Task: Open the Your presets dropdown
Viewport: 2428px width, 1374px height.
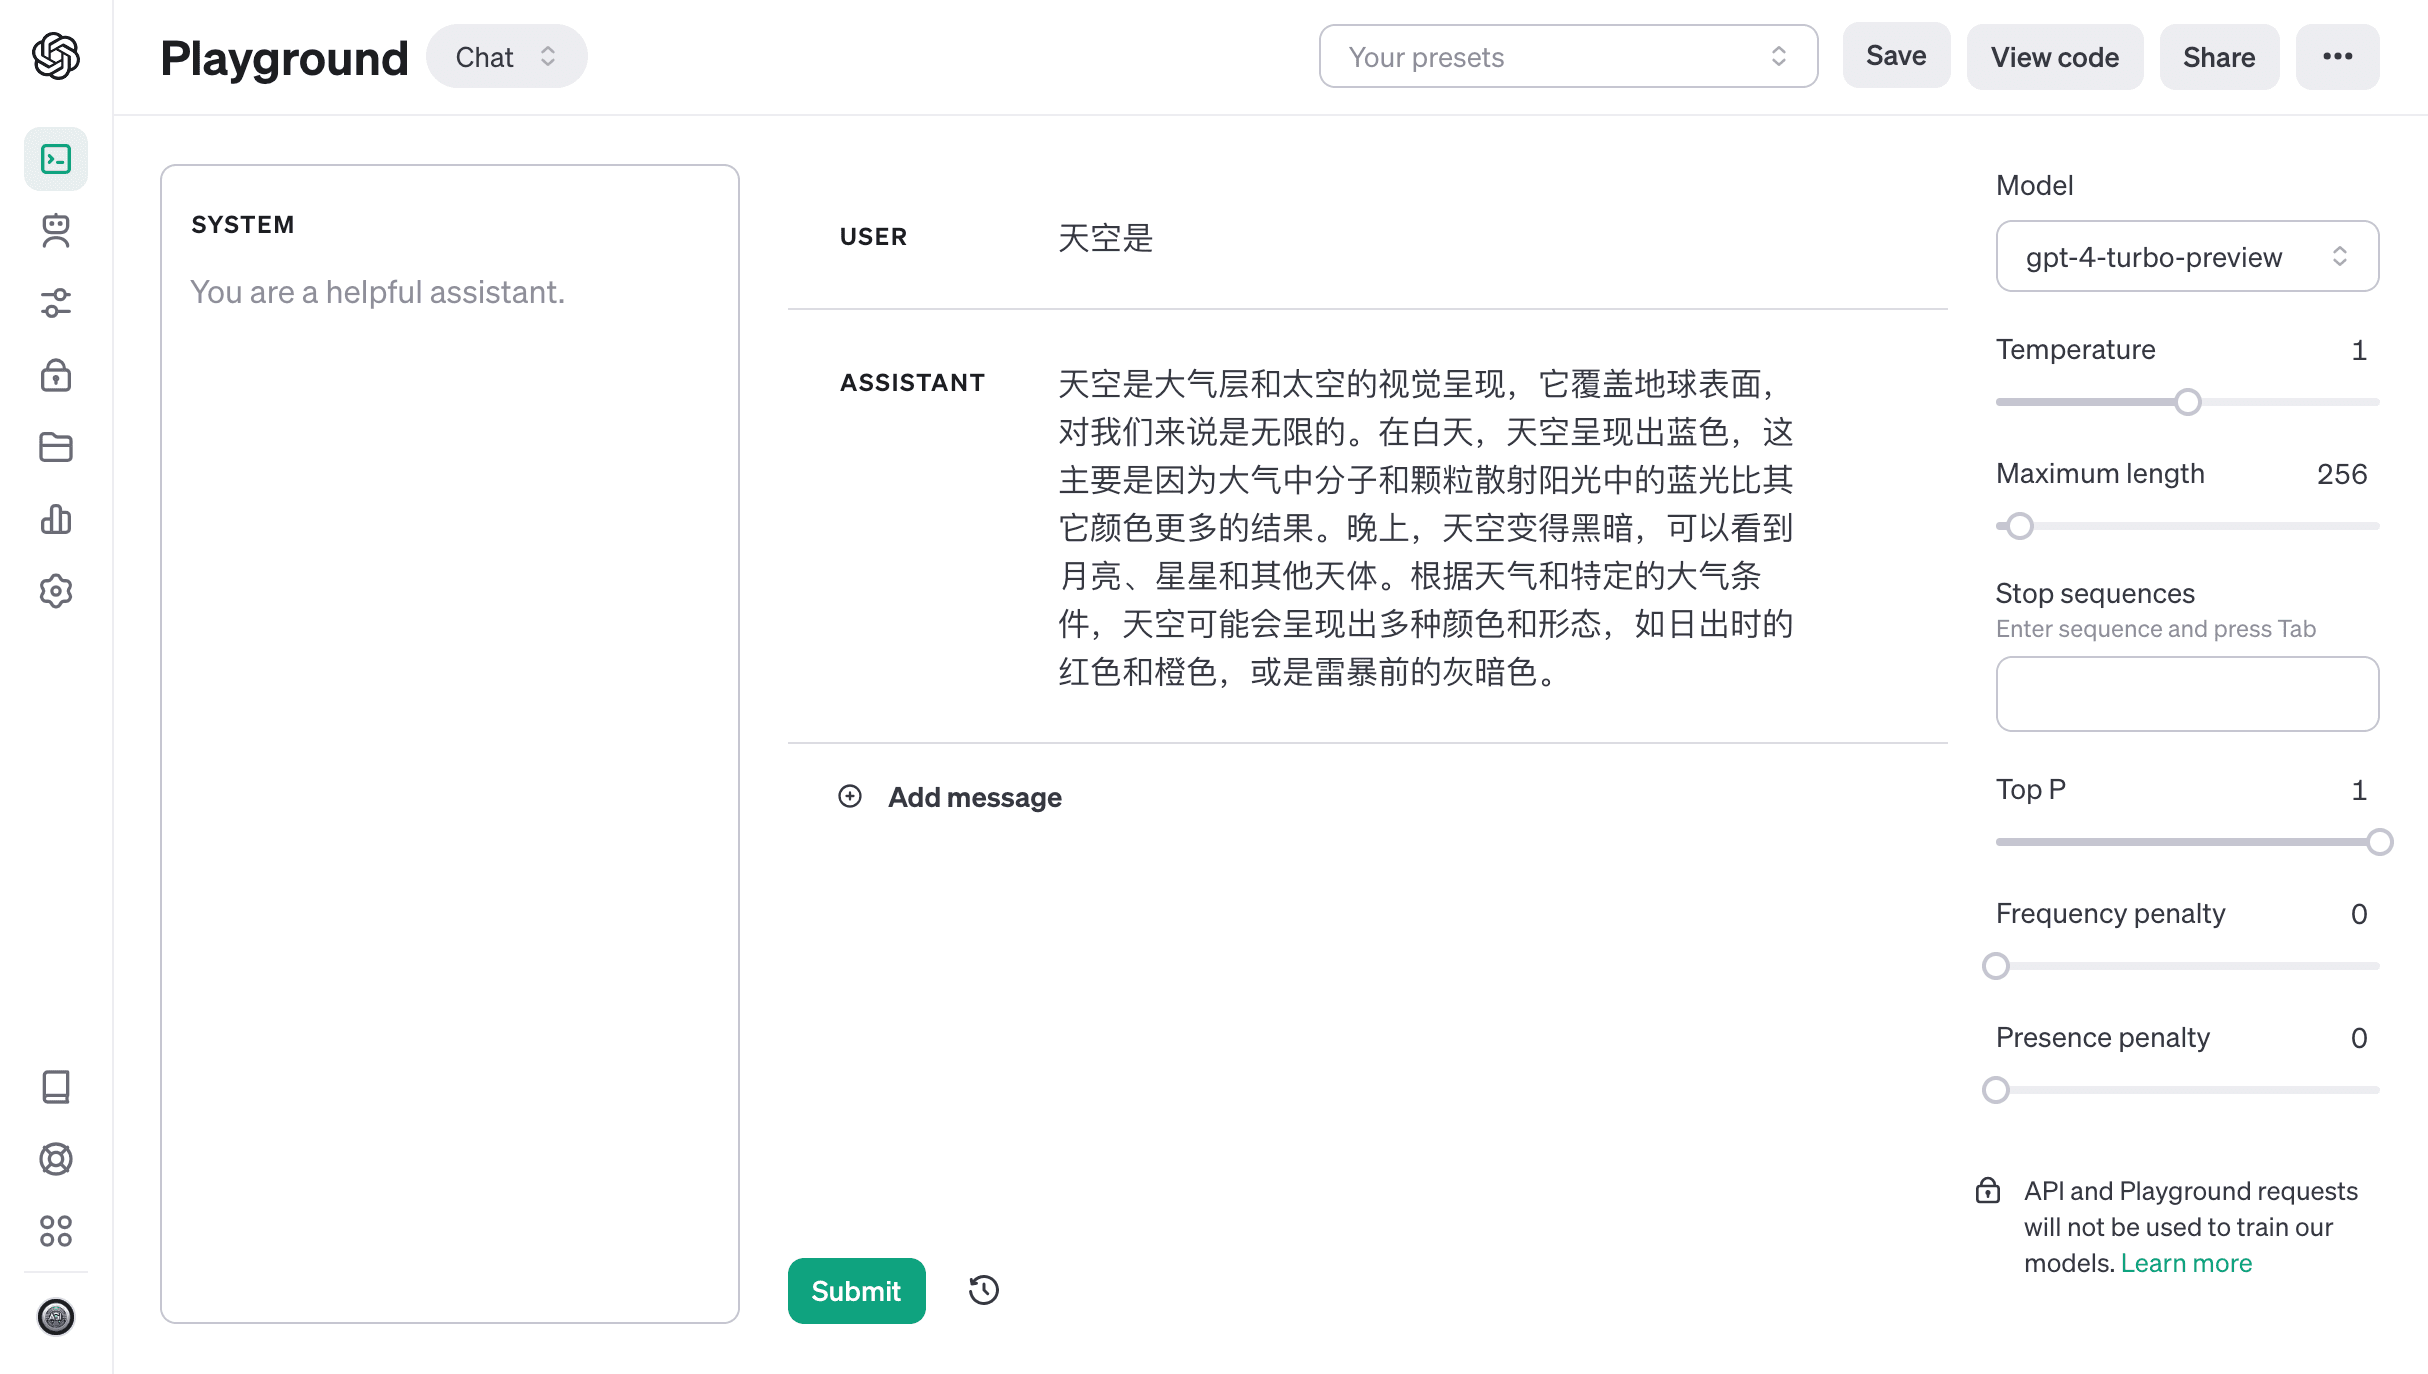Action: click(x=1567, y=57)
